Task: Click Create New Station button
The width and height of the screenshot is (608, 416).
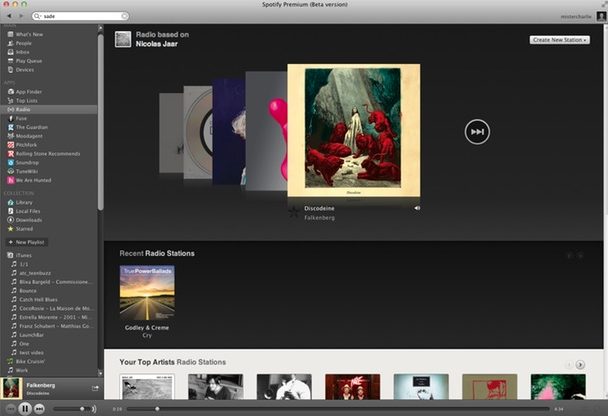Action: [x=559, y=40]
